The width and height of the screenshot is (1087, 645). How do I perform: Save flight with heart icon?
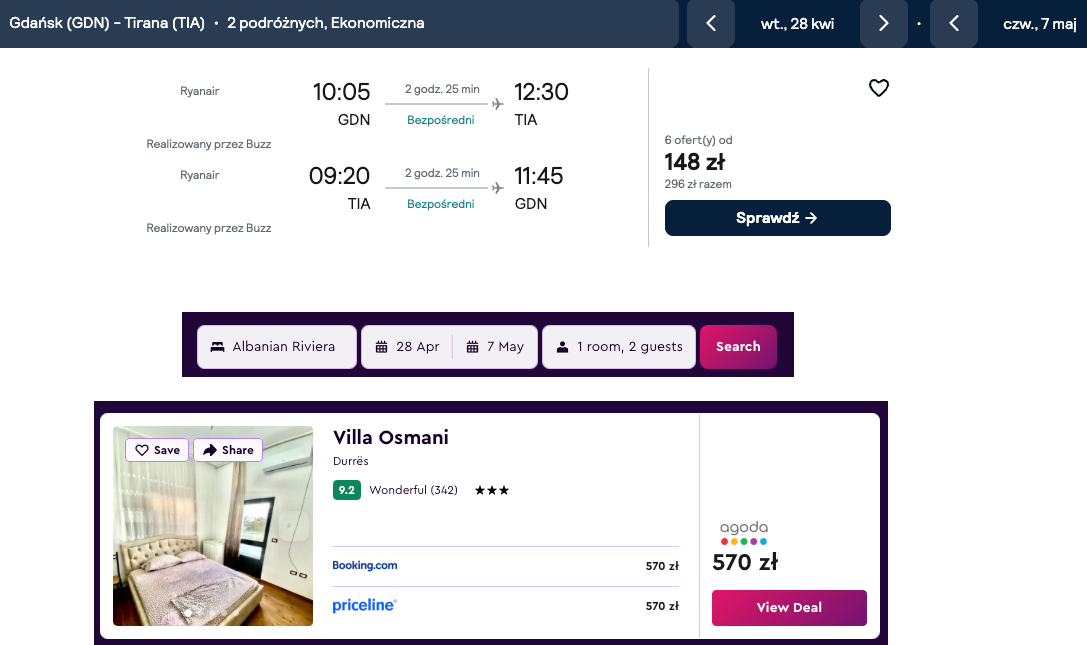tap(878, 88)
